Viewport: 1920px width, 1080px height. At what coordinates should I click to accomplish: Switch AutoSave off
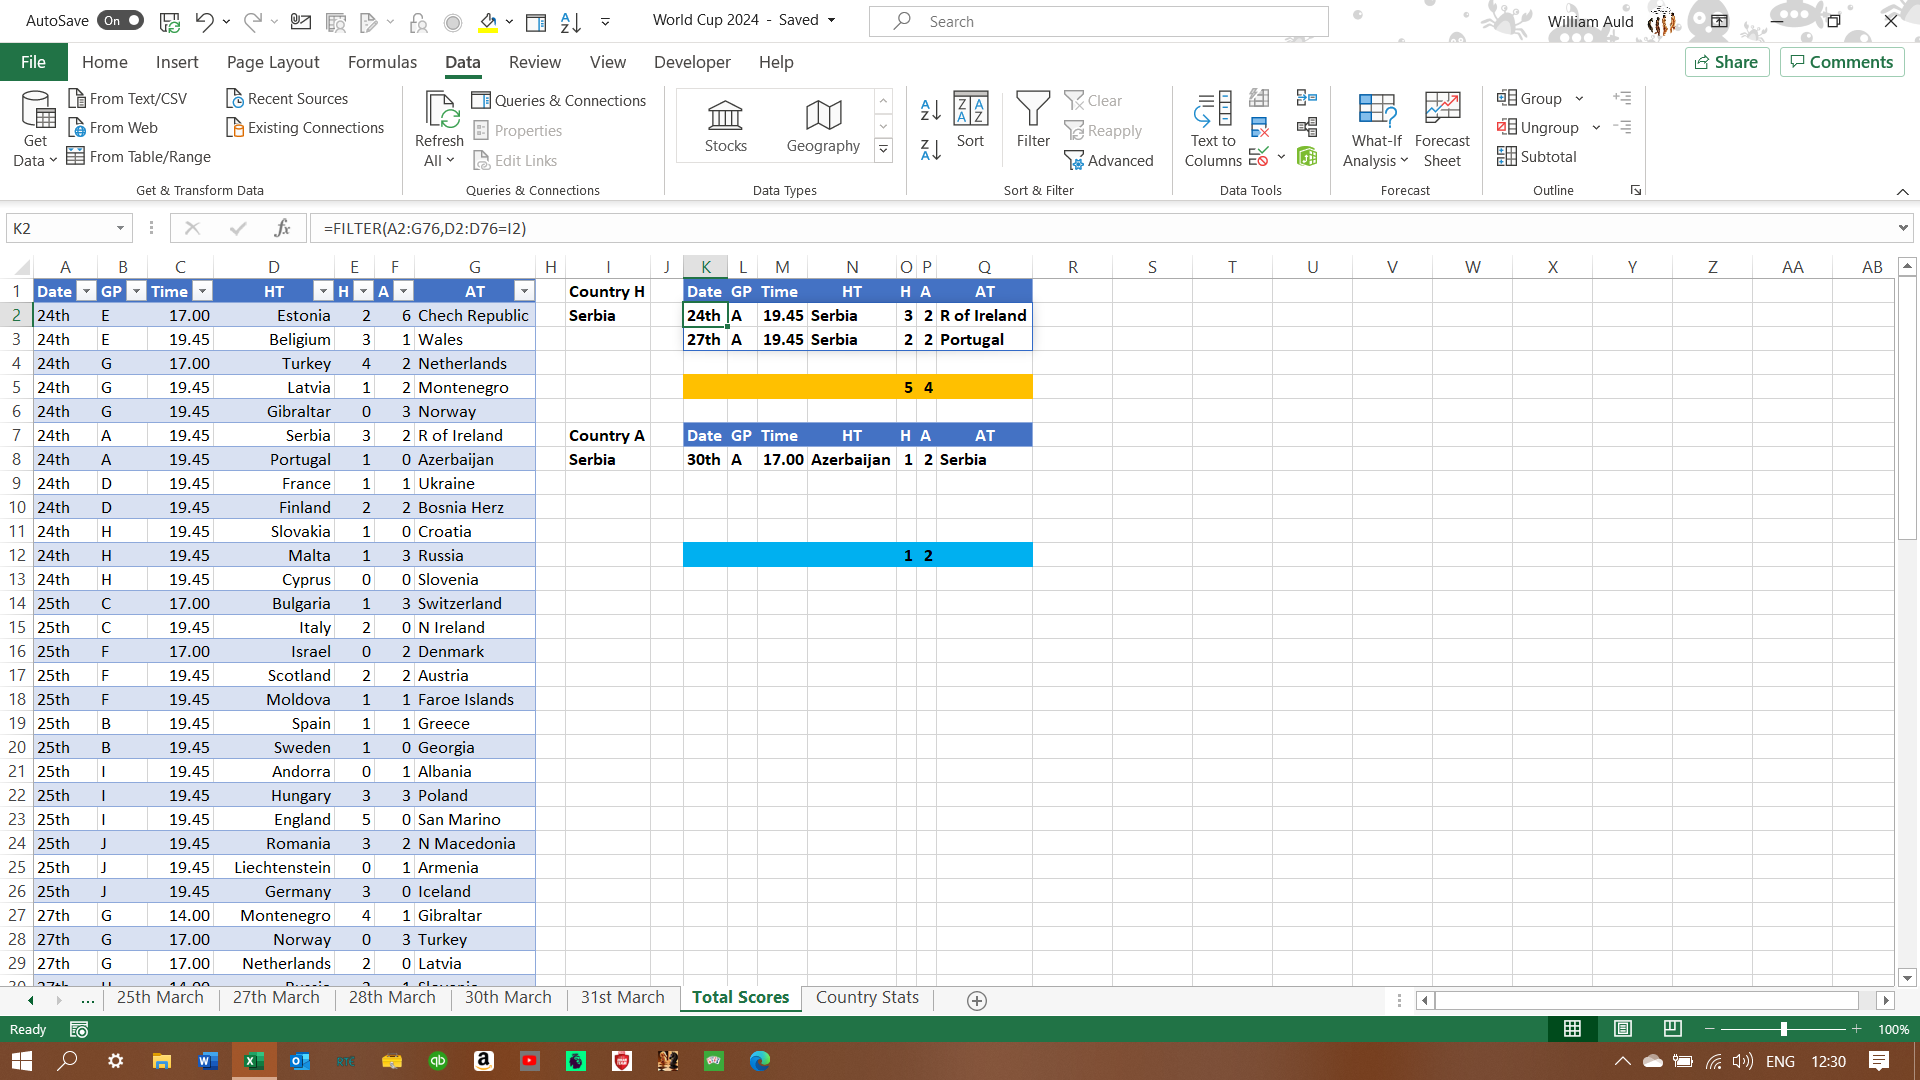coord(120,20)
